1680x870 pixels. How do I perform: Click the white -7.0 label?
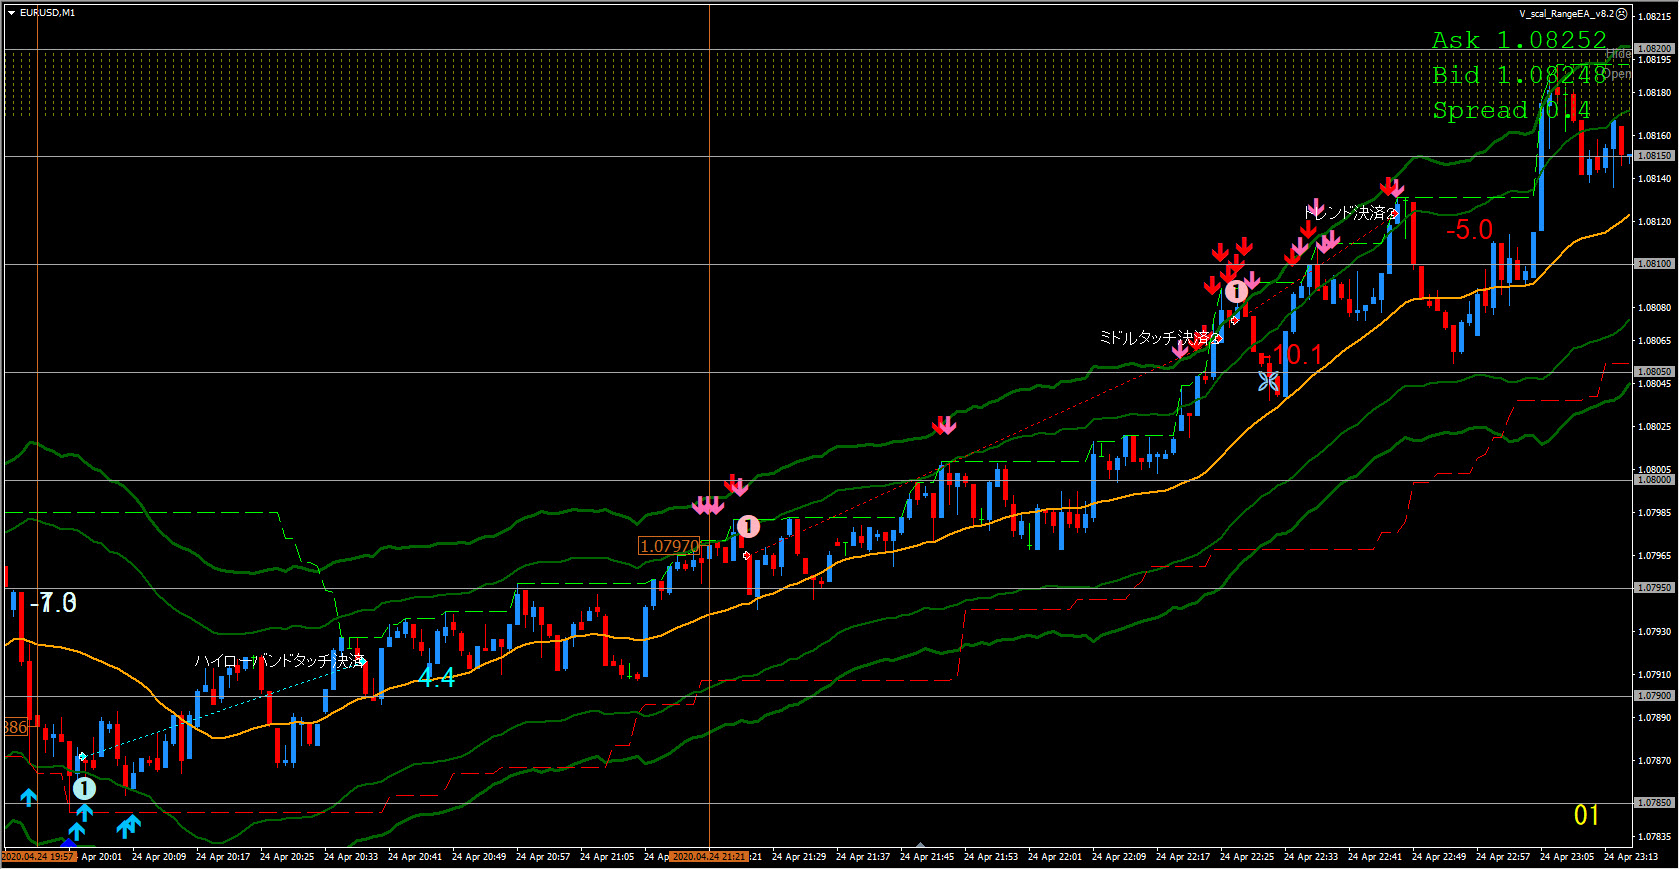point(54,603)
